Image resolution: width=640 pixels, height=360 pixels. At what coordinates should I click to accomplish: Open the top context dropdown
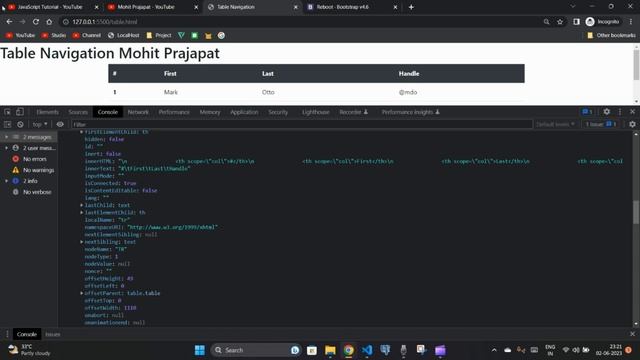click(x=40, y=124)
